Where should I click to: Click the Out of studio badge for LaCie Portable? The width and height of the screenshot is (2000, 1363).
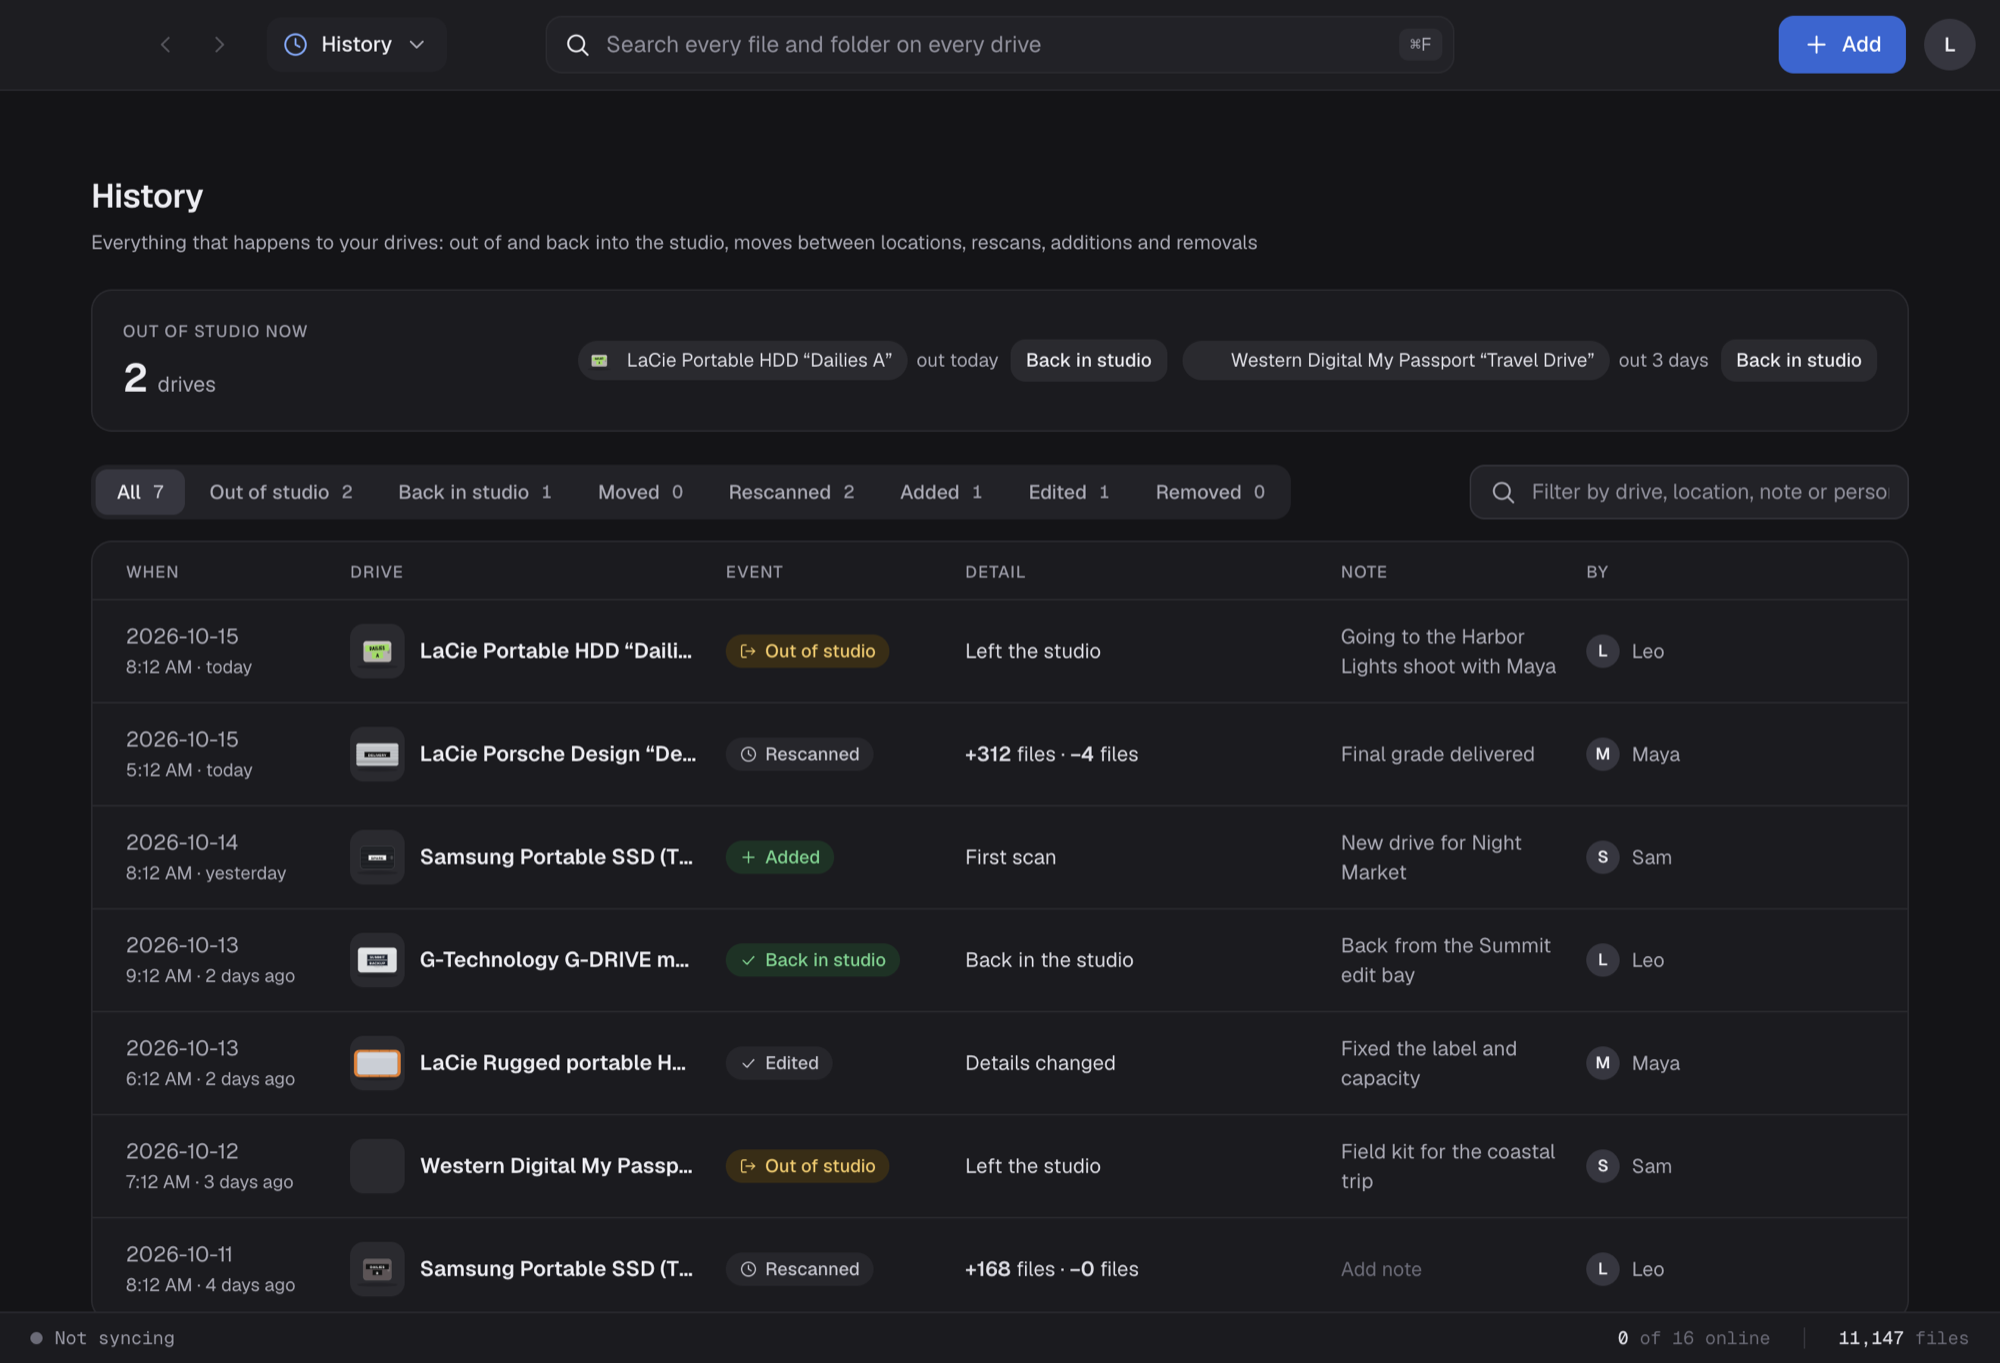click(x=807, y=651)
